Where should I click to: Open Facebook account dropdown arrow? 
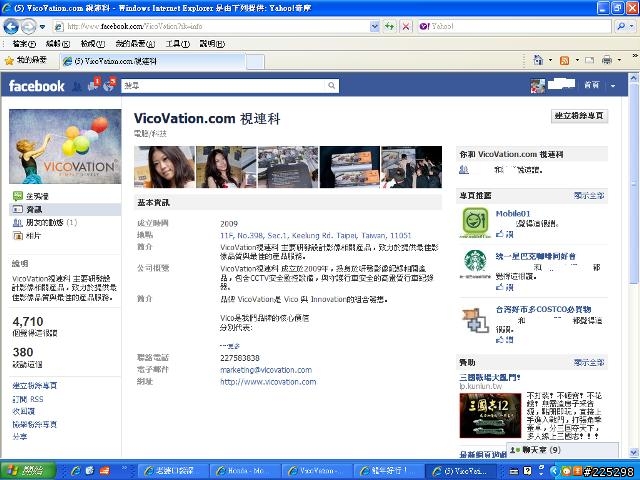[613, 86]
